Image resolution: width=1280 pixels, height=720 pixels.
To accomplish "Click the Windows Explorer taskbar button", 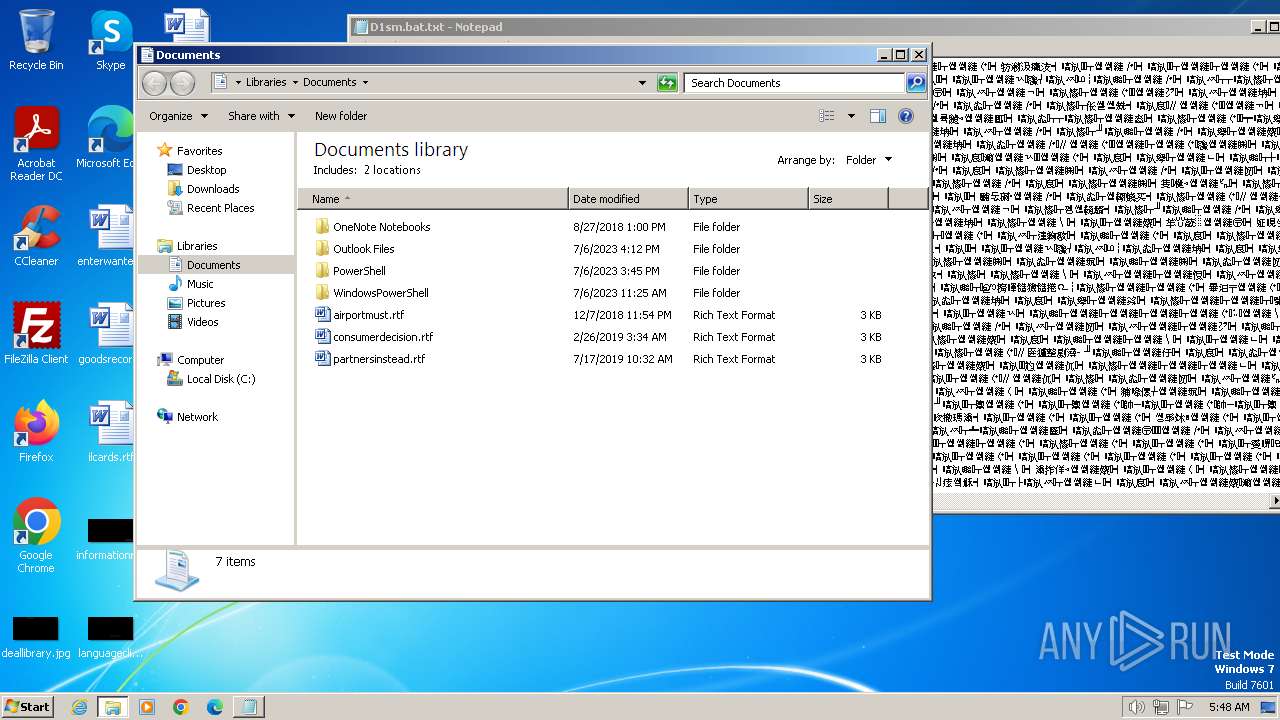I will [x=112, y=707].
